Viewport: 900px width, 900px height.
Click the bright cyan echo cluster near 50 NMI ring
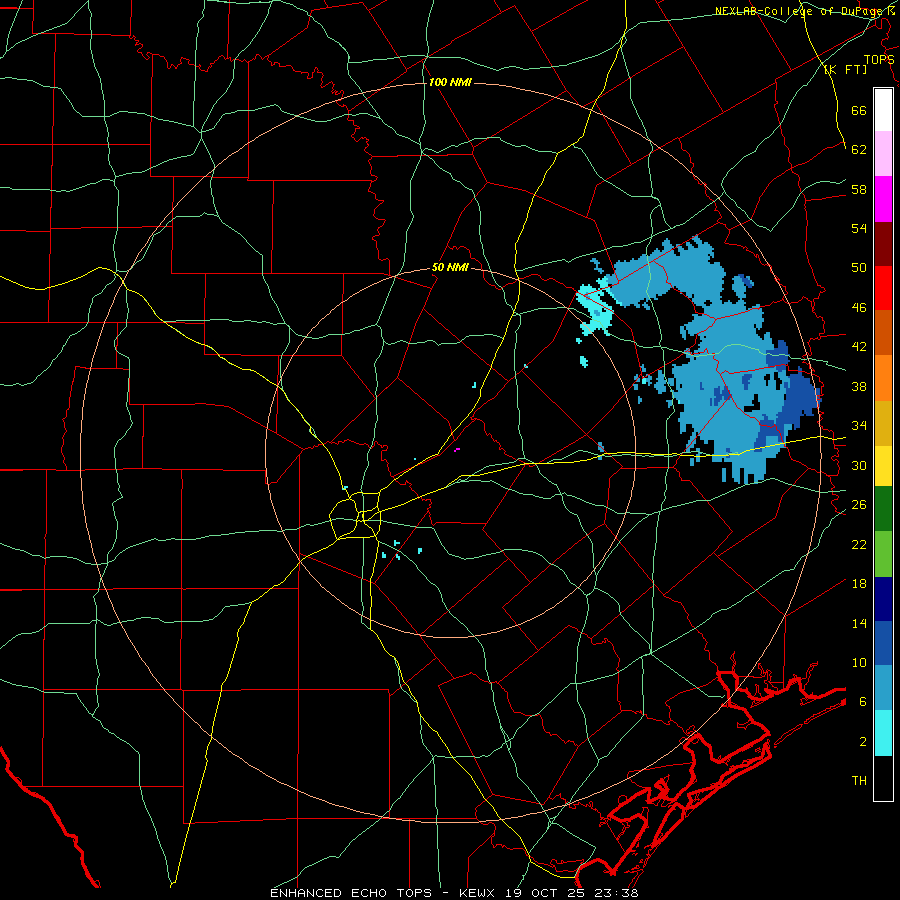594,308
